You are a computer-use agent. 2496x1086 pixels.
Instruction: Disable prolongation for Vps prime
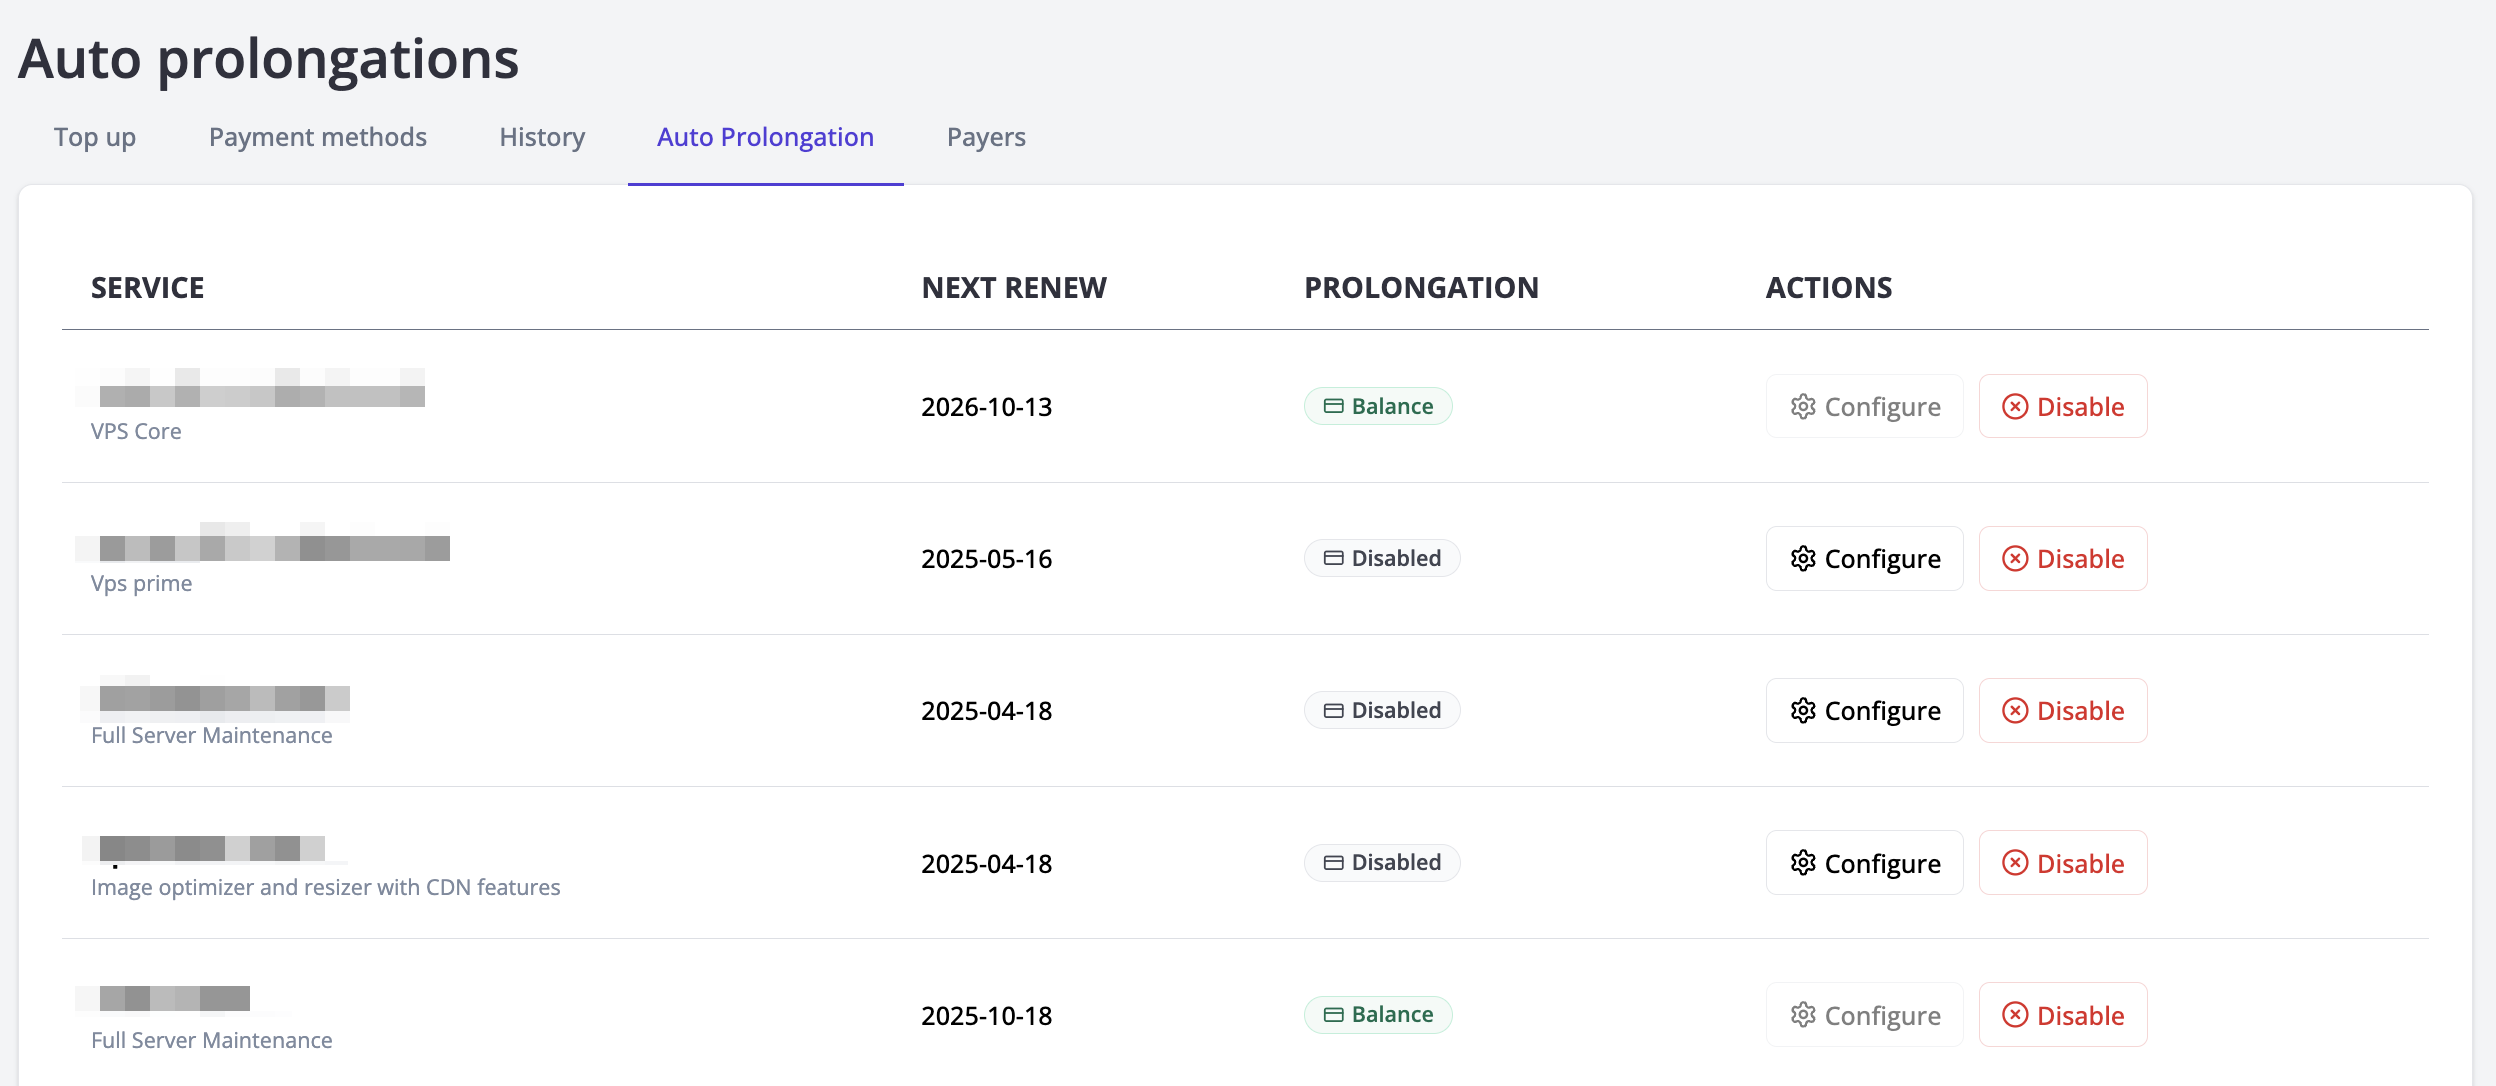pyautogui.click(x=2062, y=559)
